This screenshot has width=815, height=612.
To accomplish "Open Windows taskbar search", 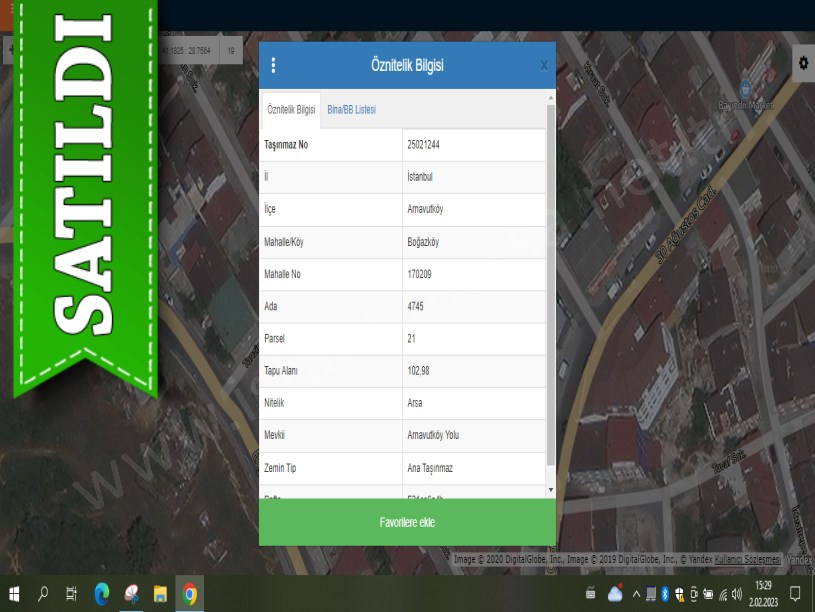I will tap(43, 594).
